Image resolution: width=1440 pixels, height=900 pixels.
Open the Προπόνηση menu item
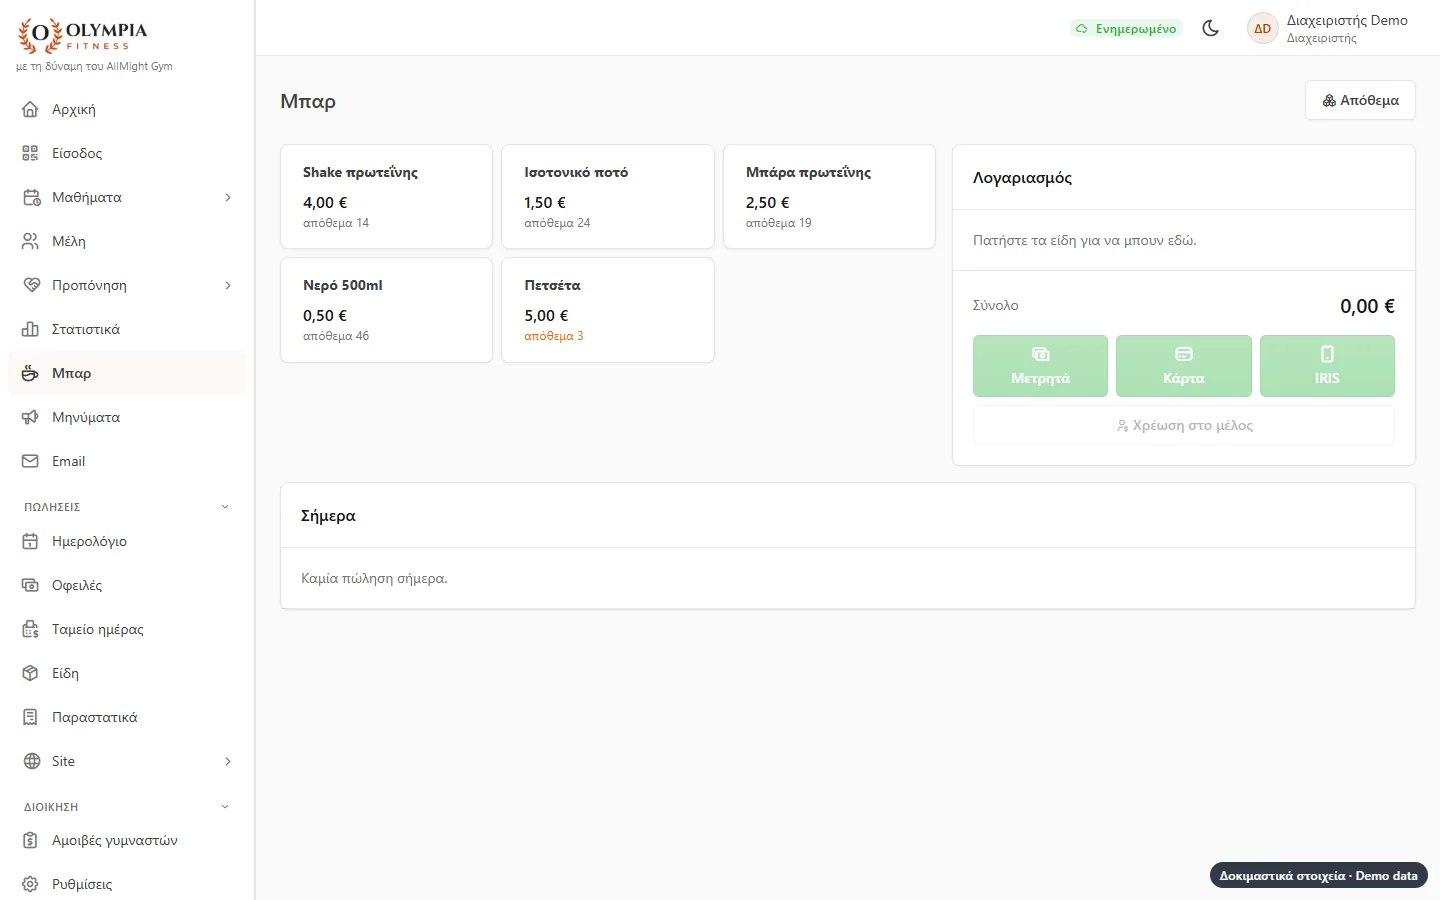pos(127,285)
